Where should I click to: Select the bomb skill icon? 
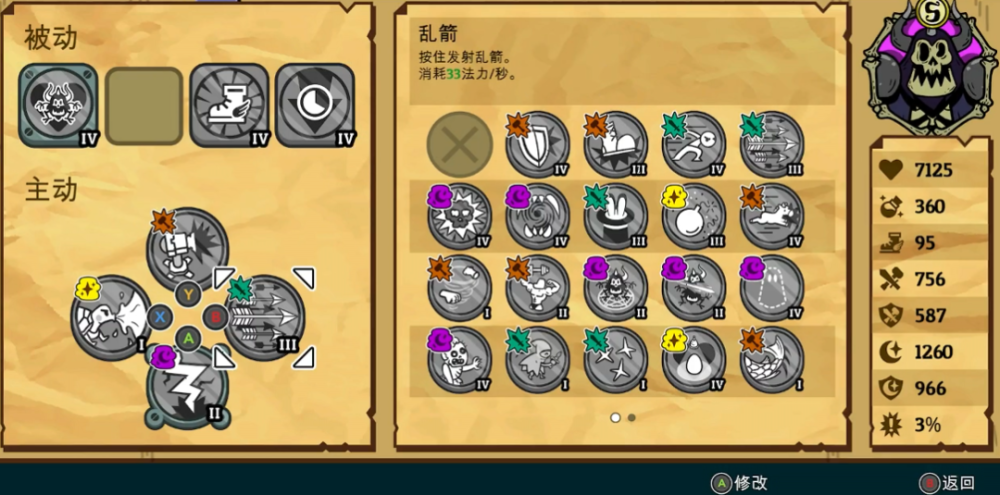point(693,217)
